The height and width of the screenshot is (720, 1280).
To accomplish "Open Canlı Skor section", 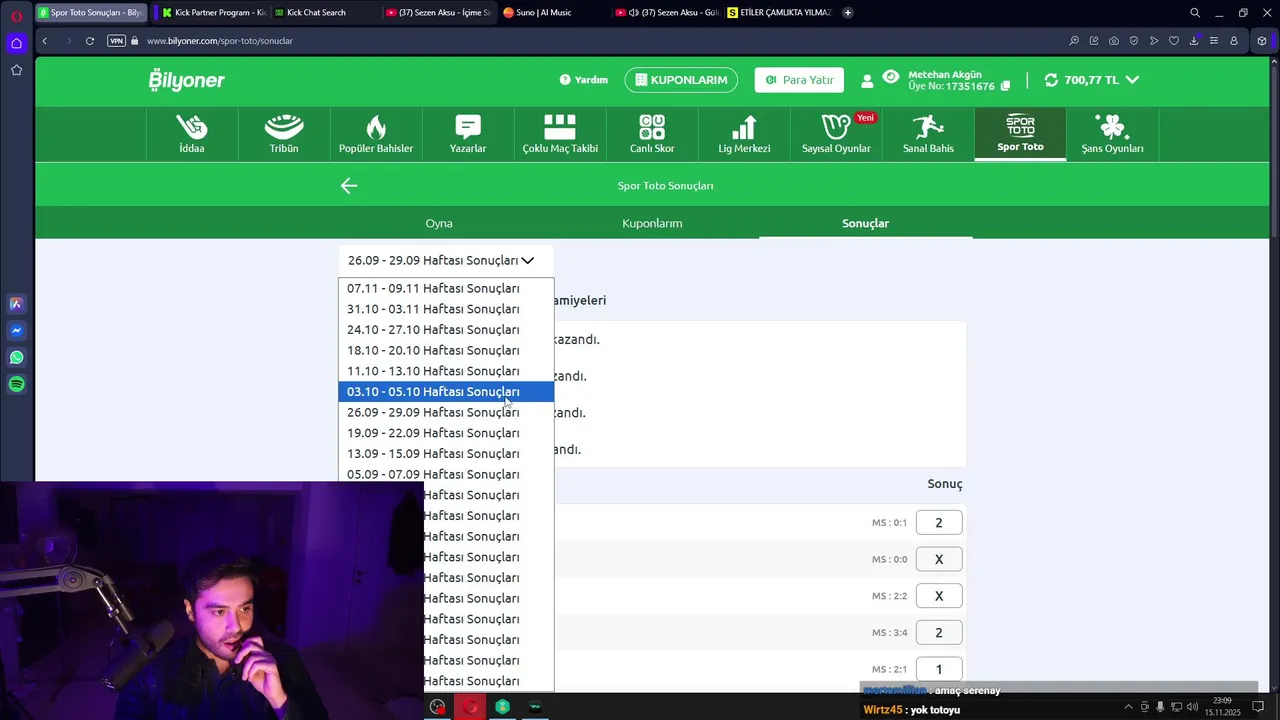I will coord(652,134).
